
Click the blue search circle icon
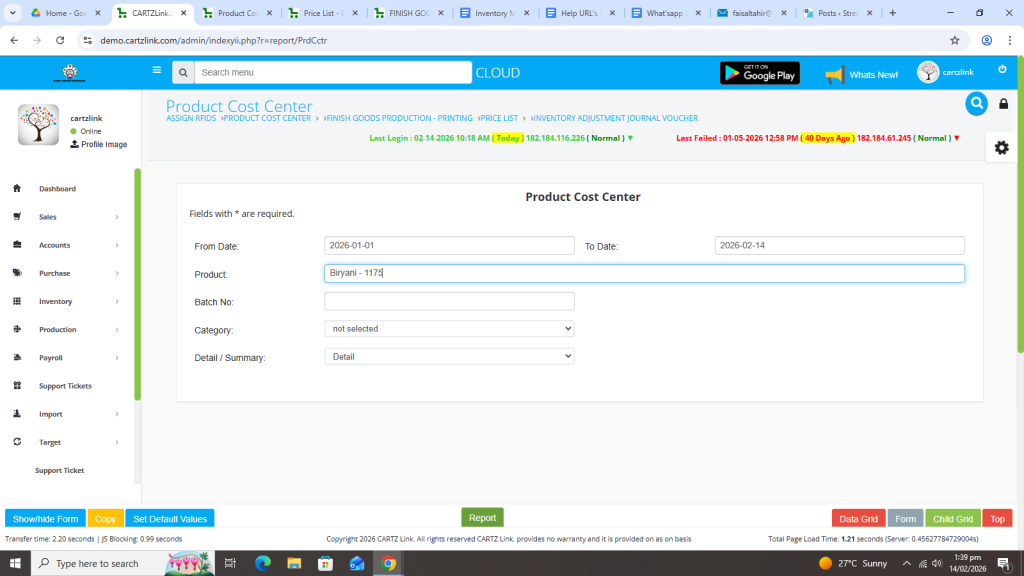[976, 103]
